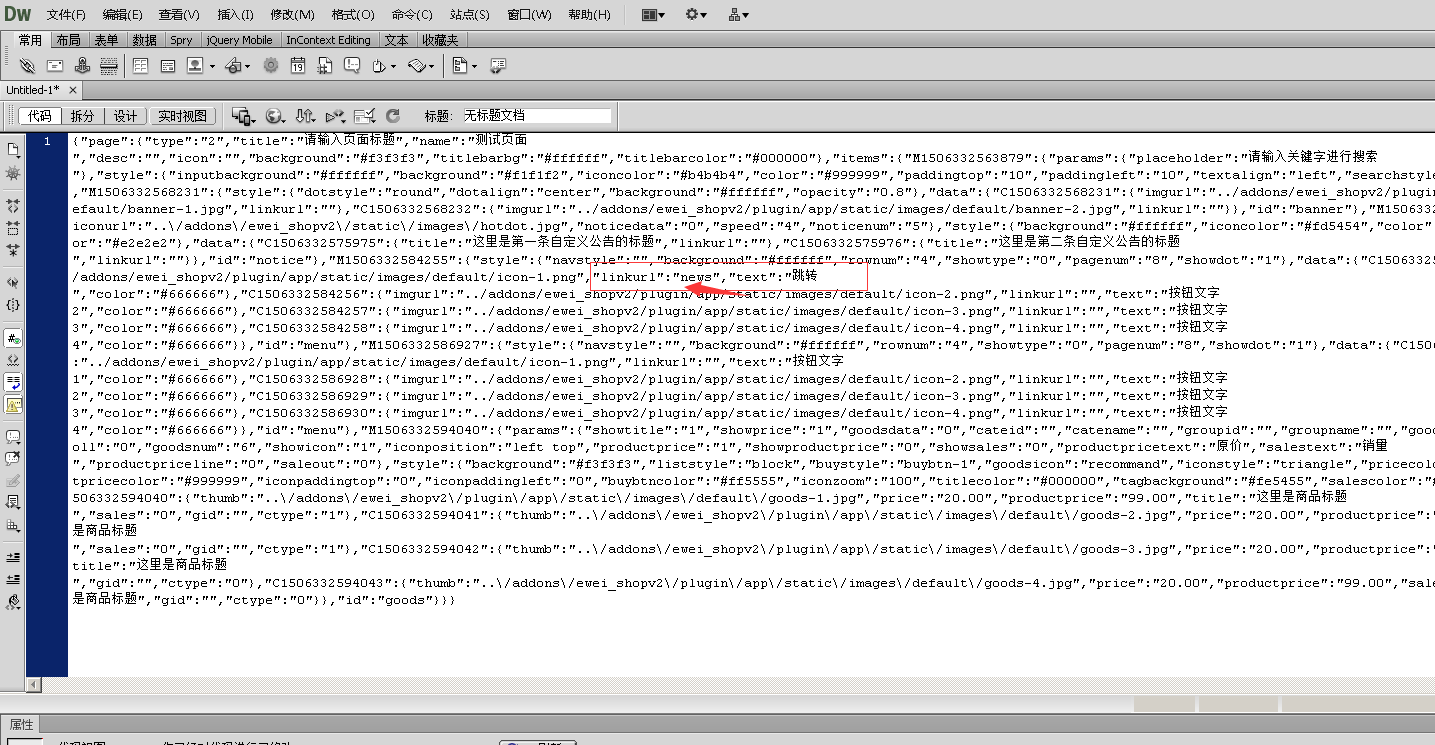Viewport: 1435px width, 745px height.
Task: Expand all collapsed code
Action: (13, 250)
